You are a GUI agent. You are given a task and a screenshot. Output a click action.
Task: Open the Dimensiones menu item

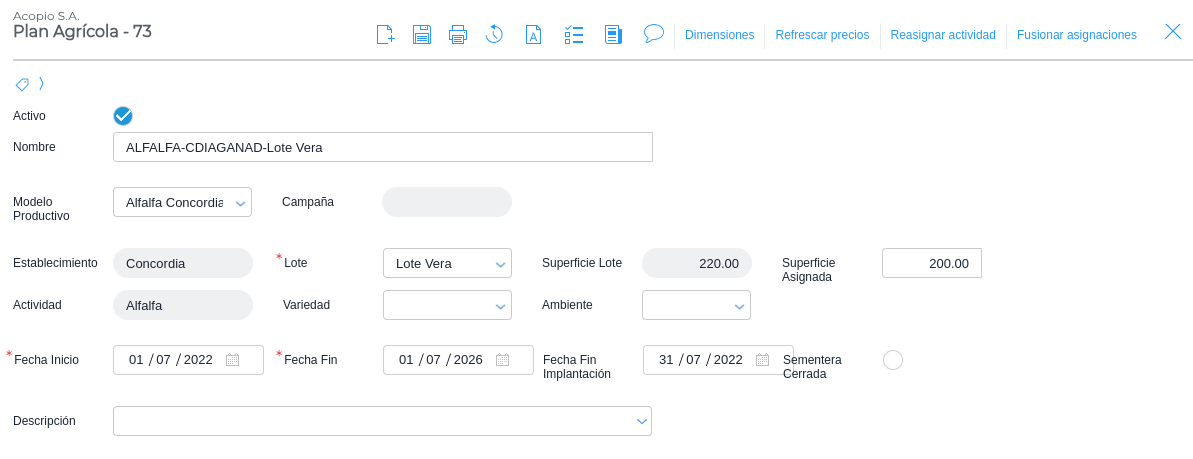(719, 35)
